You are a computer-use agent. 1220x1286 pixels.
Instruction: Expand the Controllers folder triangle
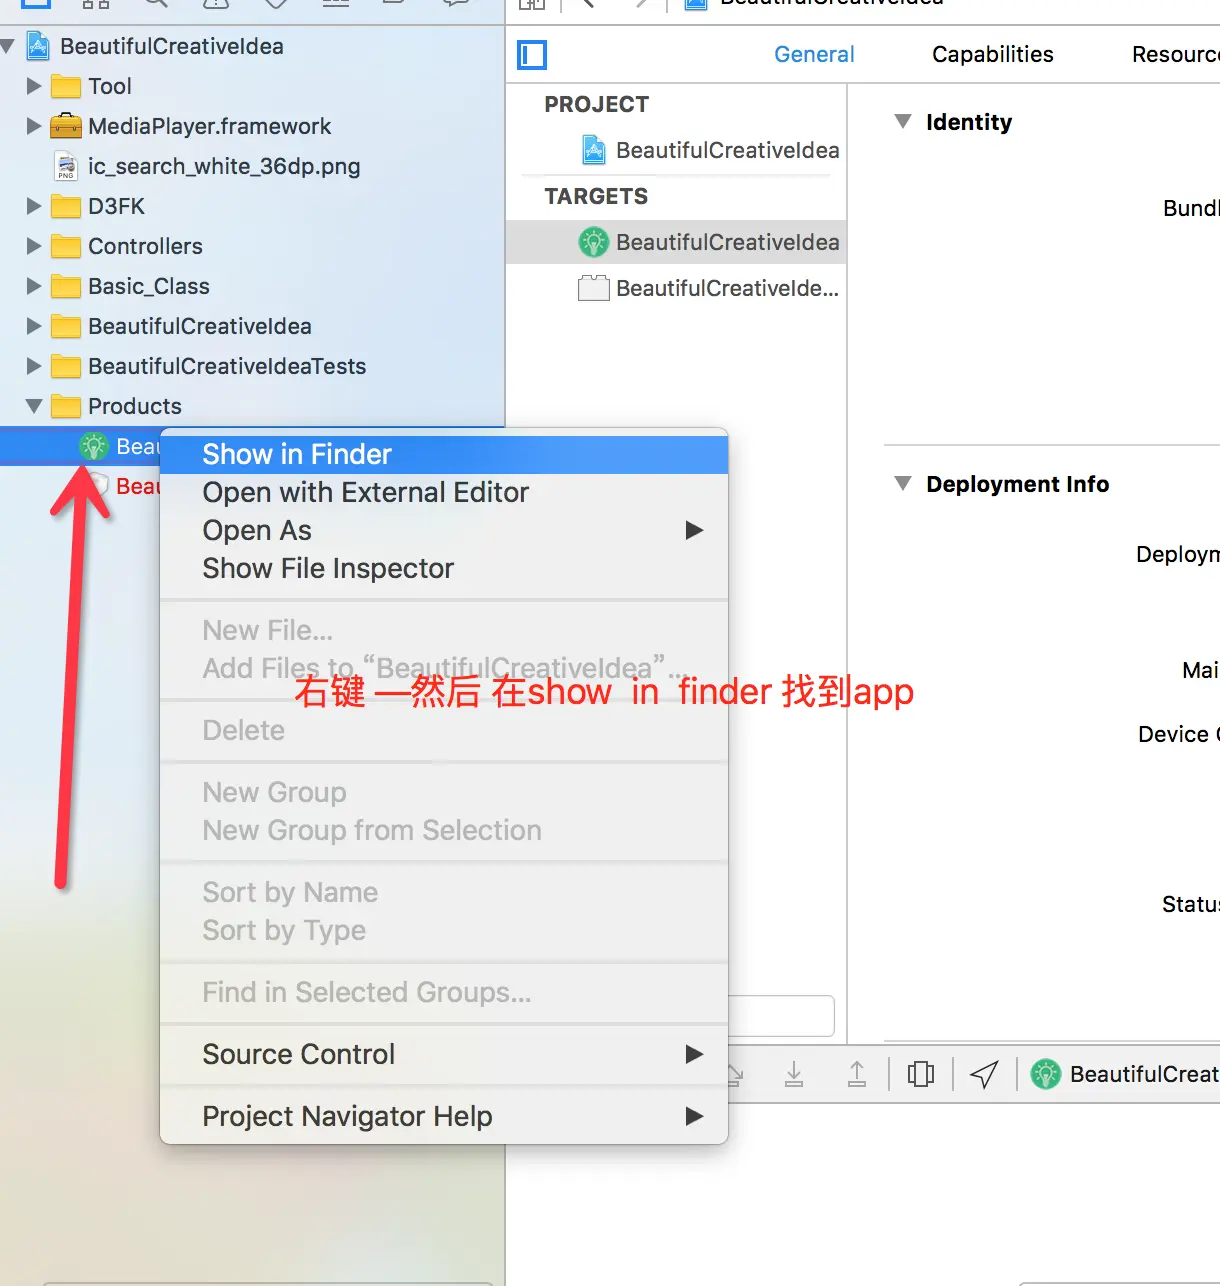(34, 246)
